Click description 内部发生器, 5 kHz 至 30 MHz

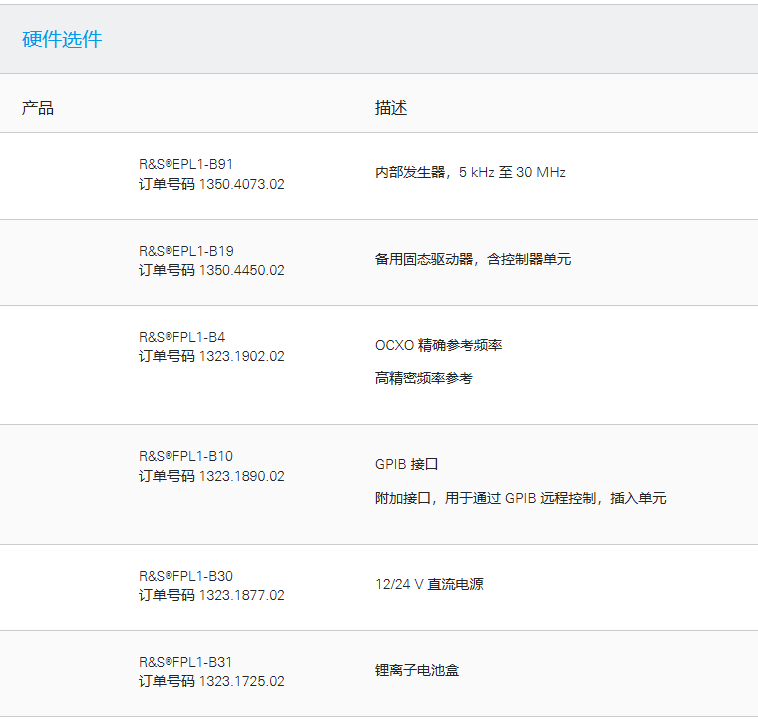pos(470,172)
